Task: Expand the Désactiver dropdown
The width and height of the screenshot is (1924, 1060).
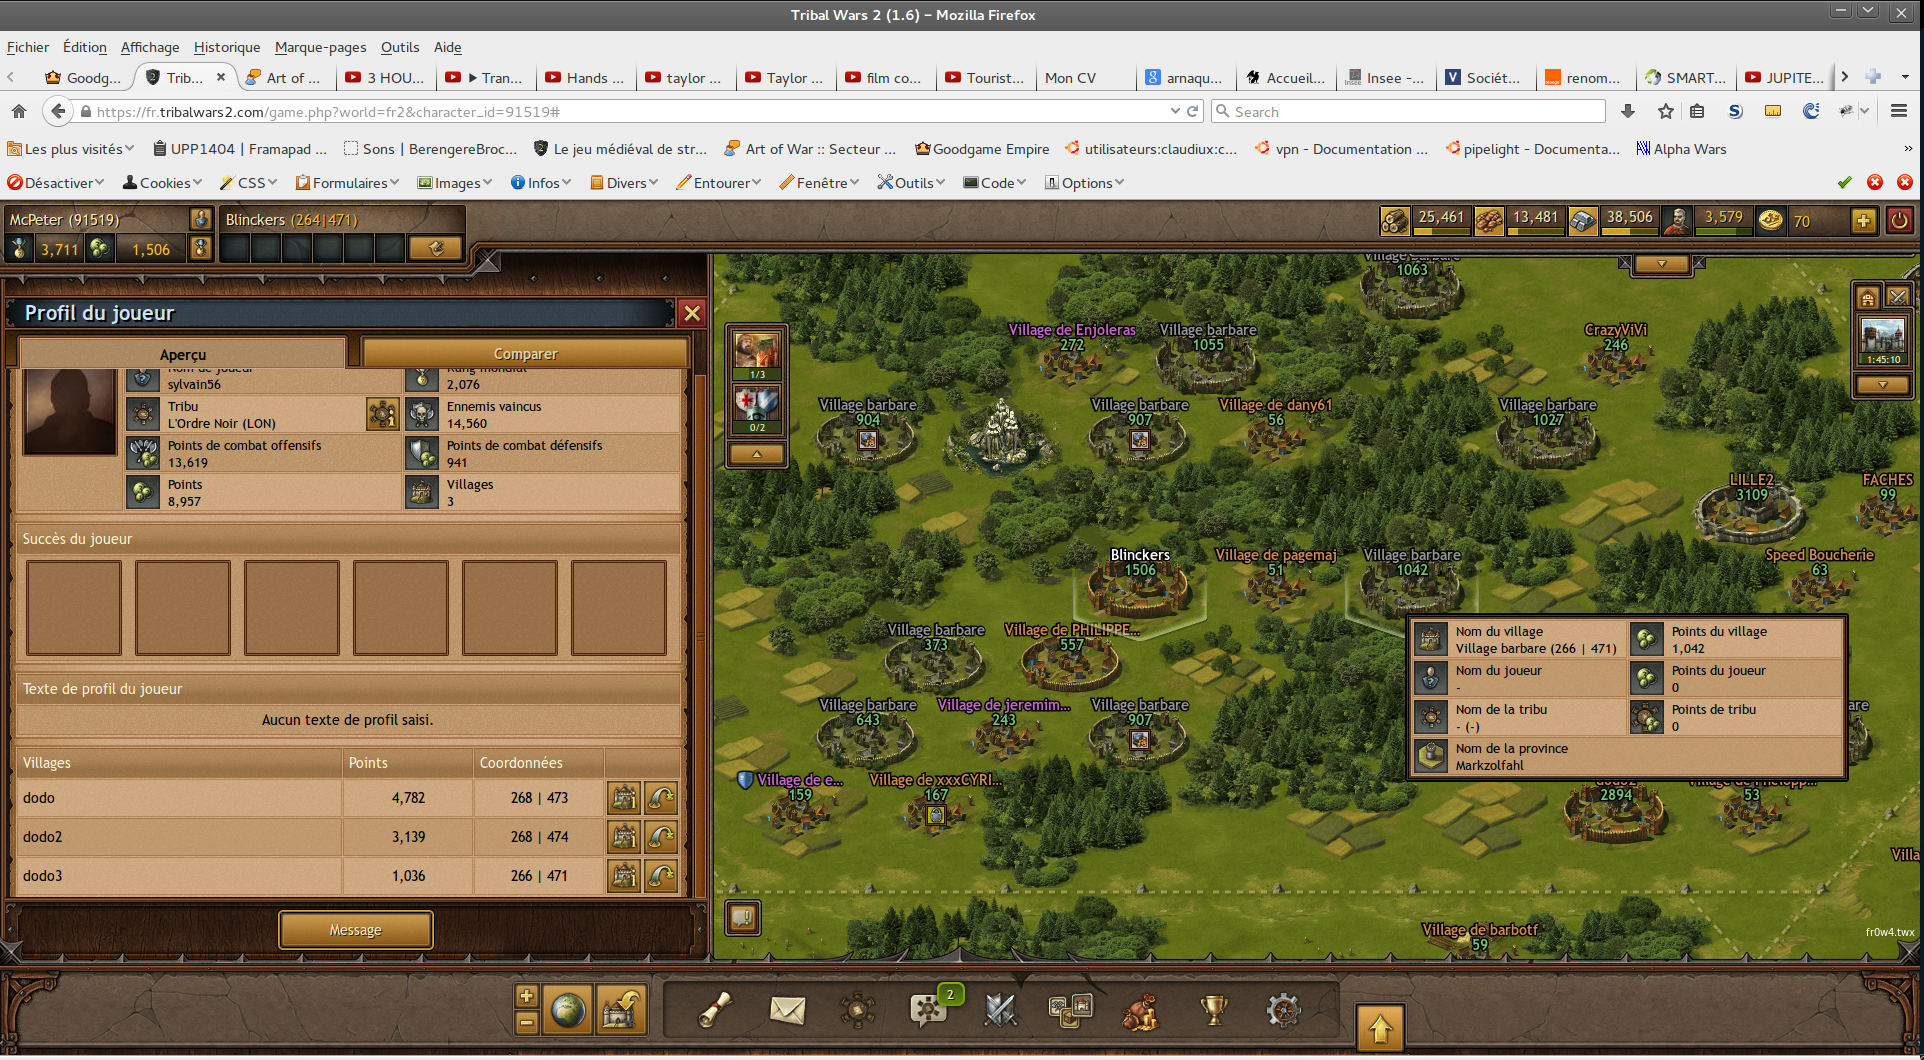Action: 56,183
